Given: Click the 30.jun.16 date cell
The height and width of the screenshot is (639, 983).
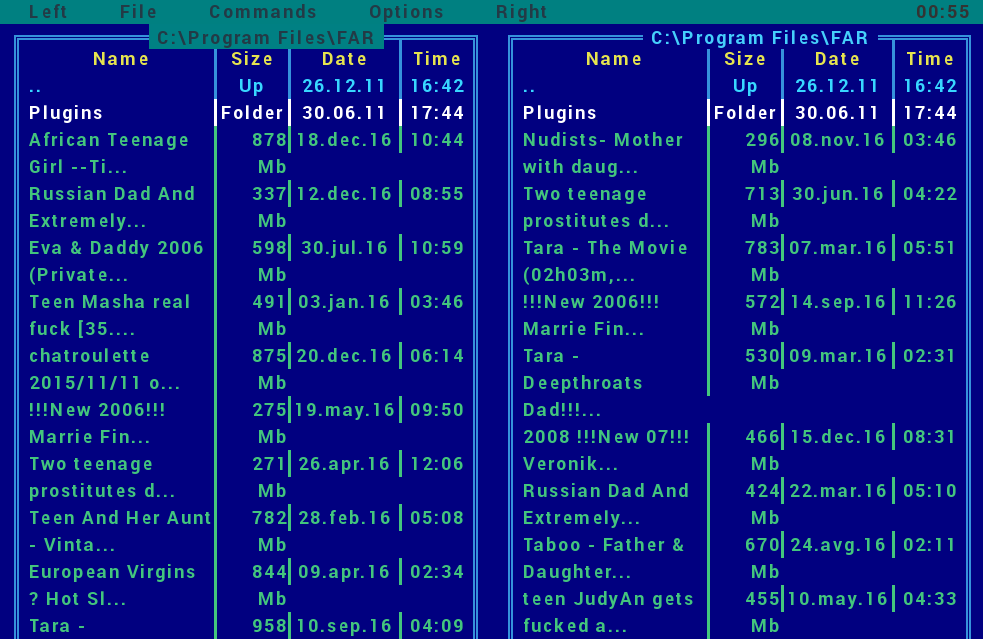Looking at the screenshot, I should 837,194.
